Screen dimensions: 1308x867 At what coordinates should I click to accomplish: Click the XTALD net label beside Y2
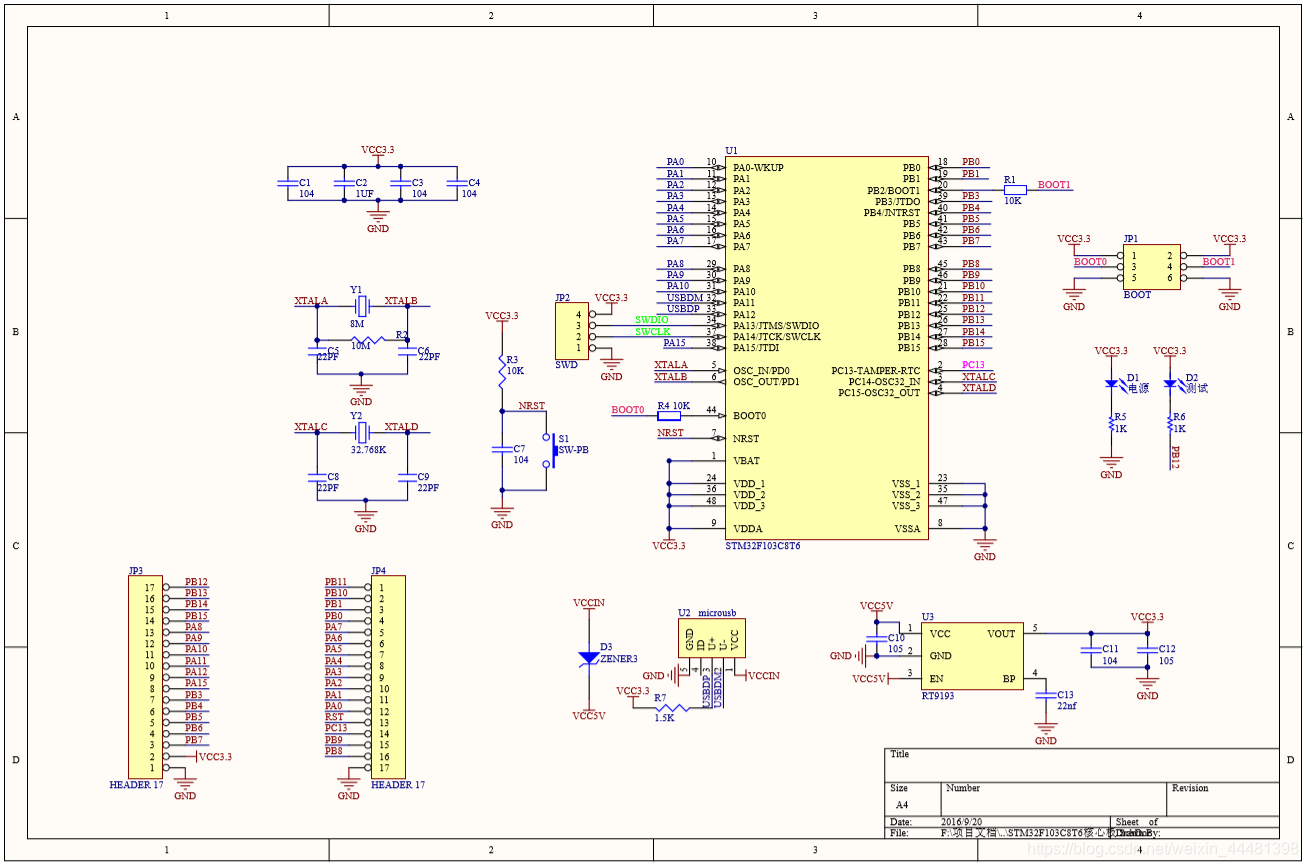[402, 427]
